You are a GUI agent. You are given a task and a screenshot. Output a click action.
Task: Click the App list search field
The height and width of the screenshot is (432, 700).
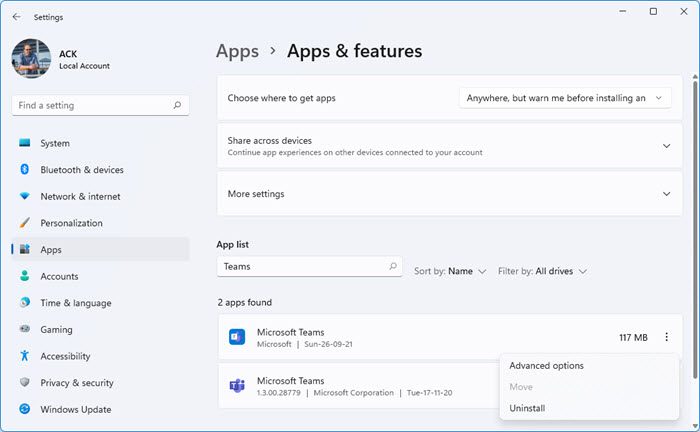(x=301, y=267)
